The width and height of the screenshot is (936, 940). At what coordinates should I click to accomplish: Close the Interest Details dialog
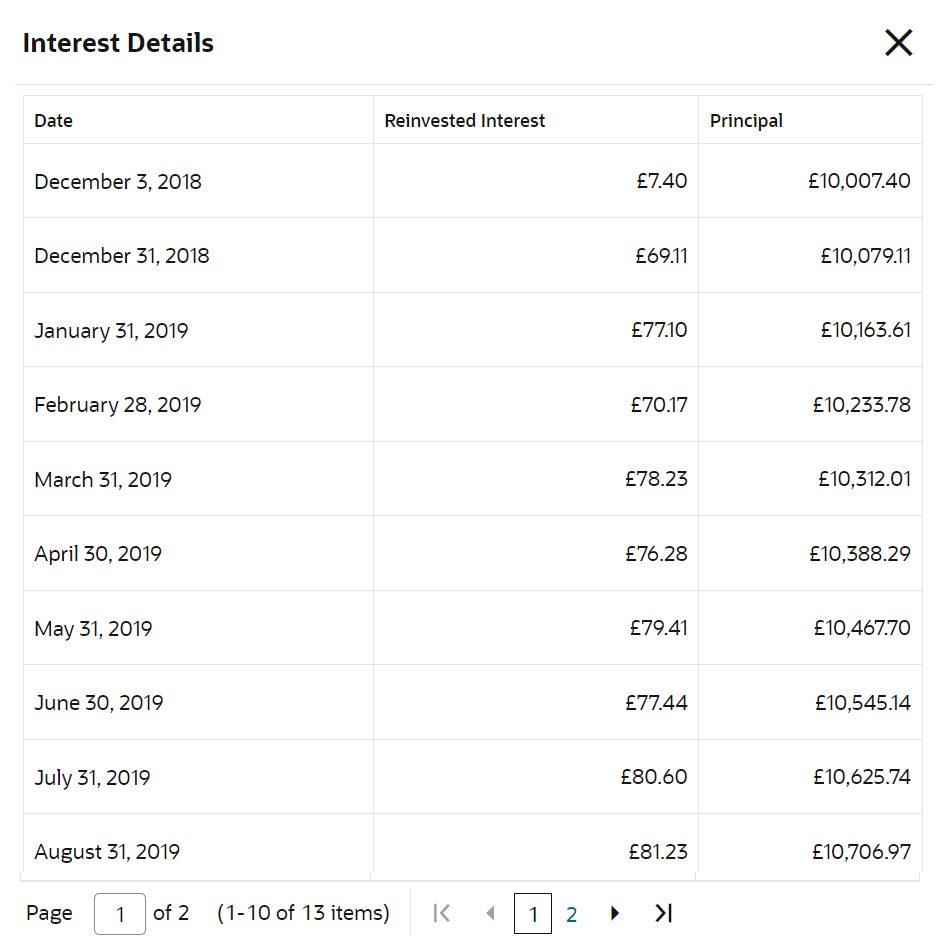(x=898, y=43)
